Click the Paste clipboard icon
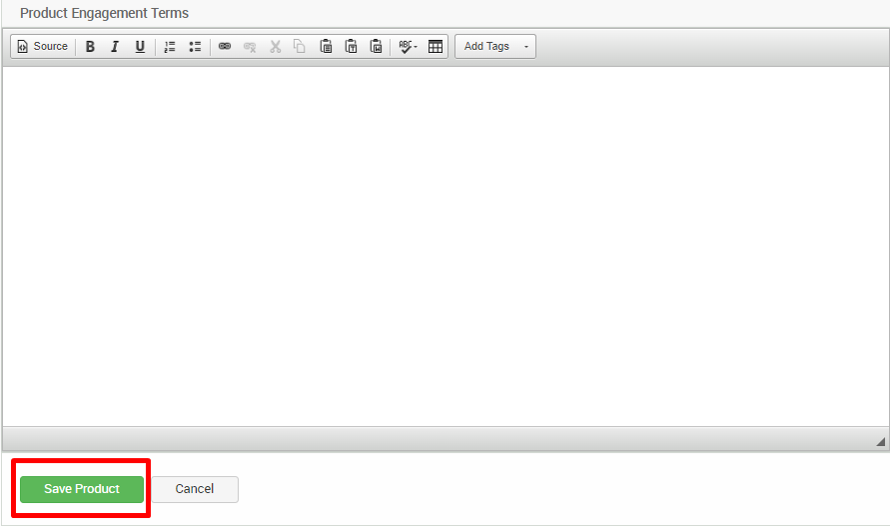Screen dimensions: 890x528 click(x=326, y=47)
